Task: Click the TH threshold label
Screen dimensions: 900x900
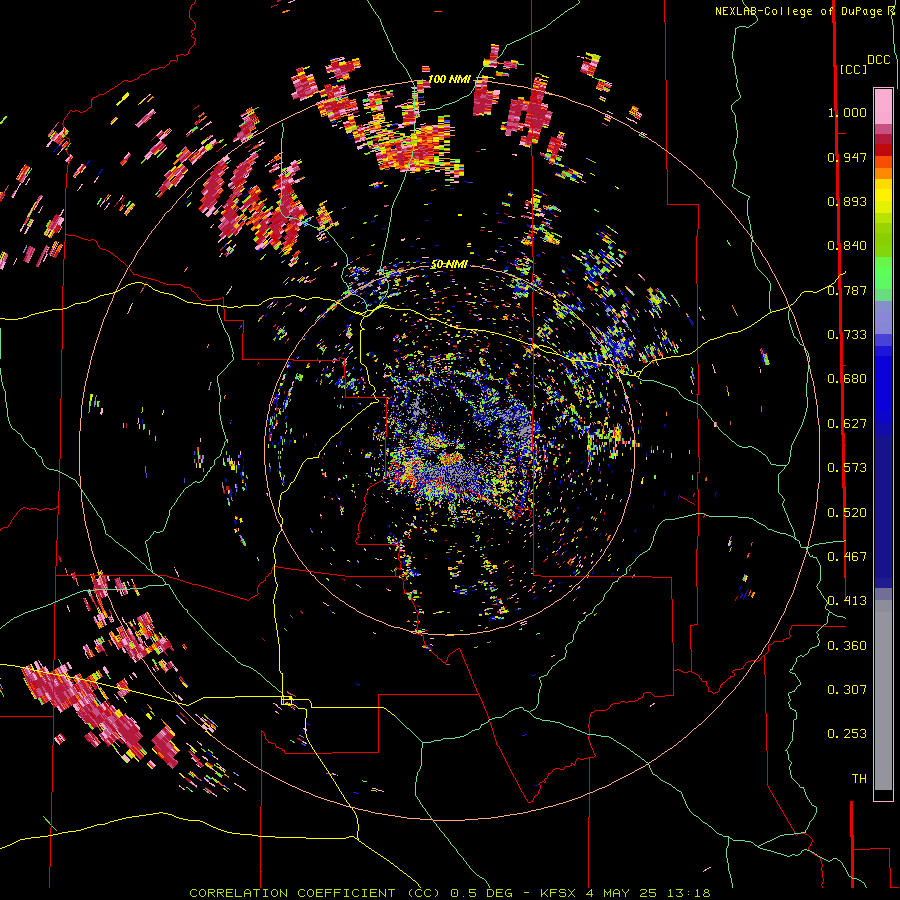Action: pyautogui.click(x=859, y=779)
